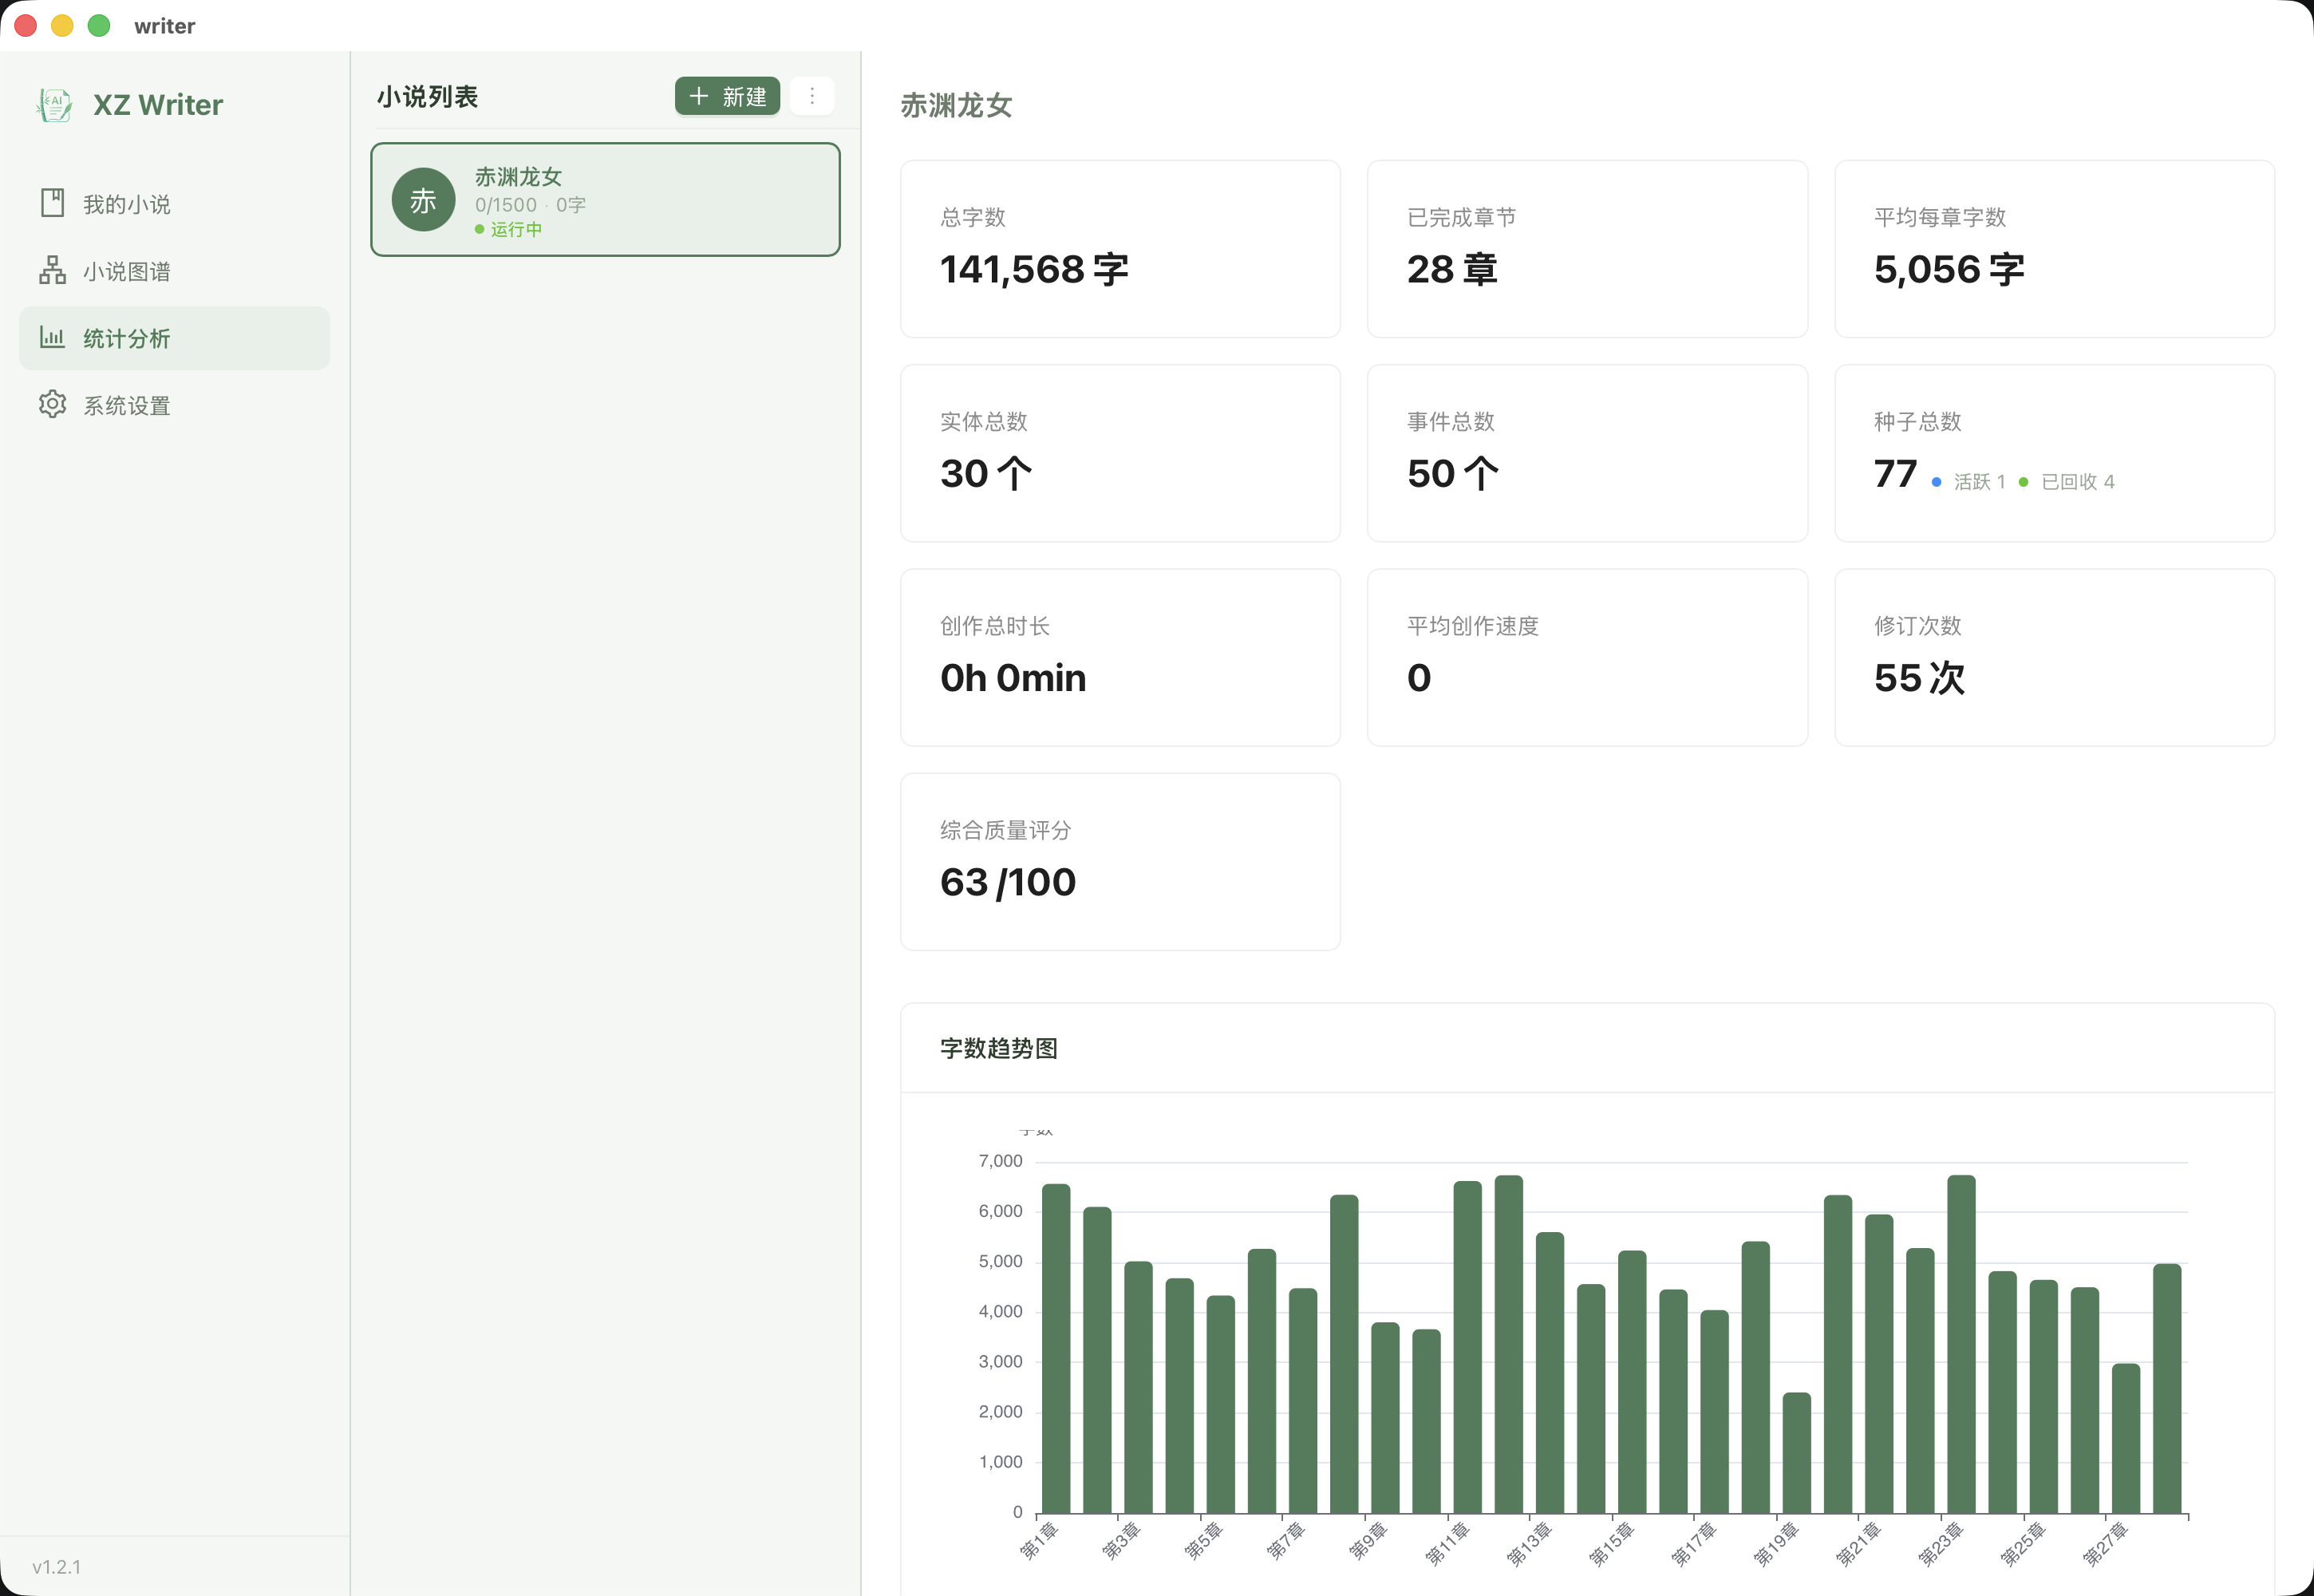This screenshot has width=2314, height=1596.
Task: Click the 已回收 4 legend label
Action: [x=2078, y=482]
